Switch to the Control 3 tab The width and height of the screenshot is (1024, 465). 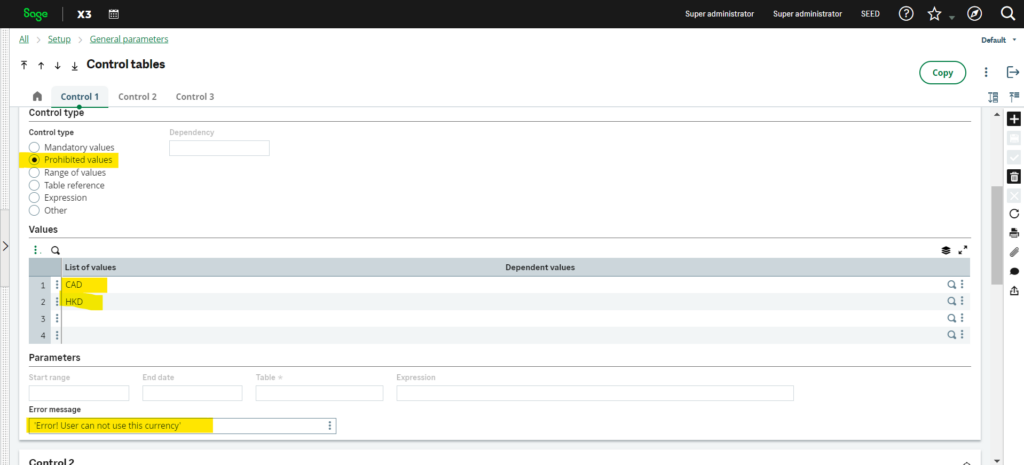coord(195,97)
